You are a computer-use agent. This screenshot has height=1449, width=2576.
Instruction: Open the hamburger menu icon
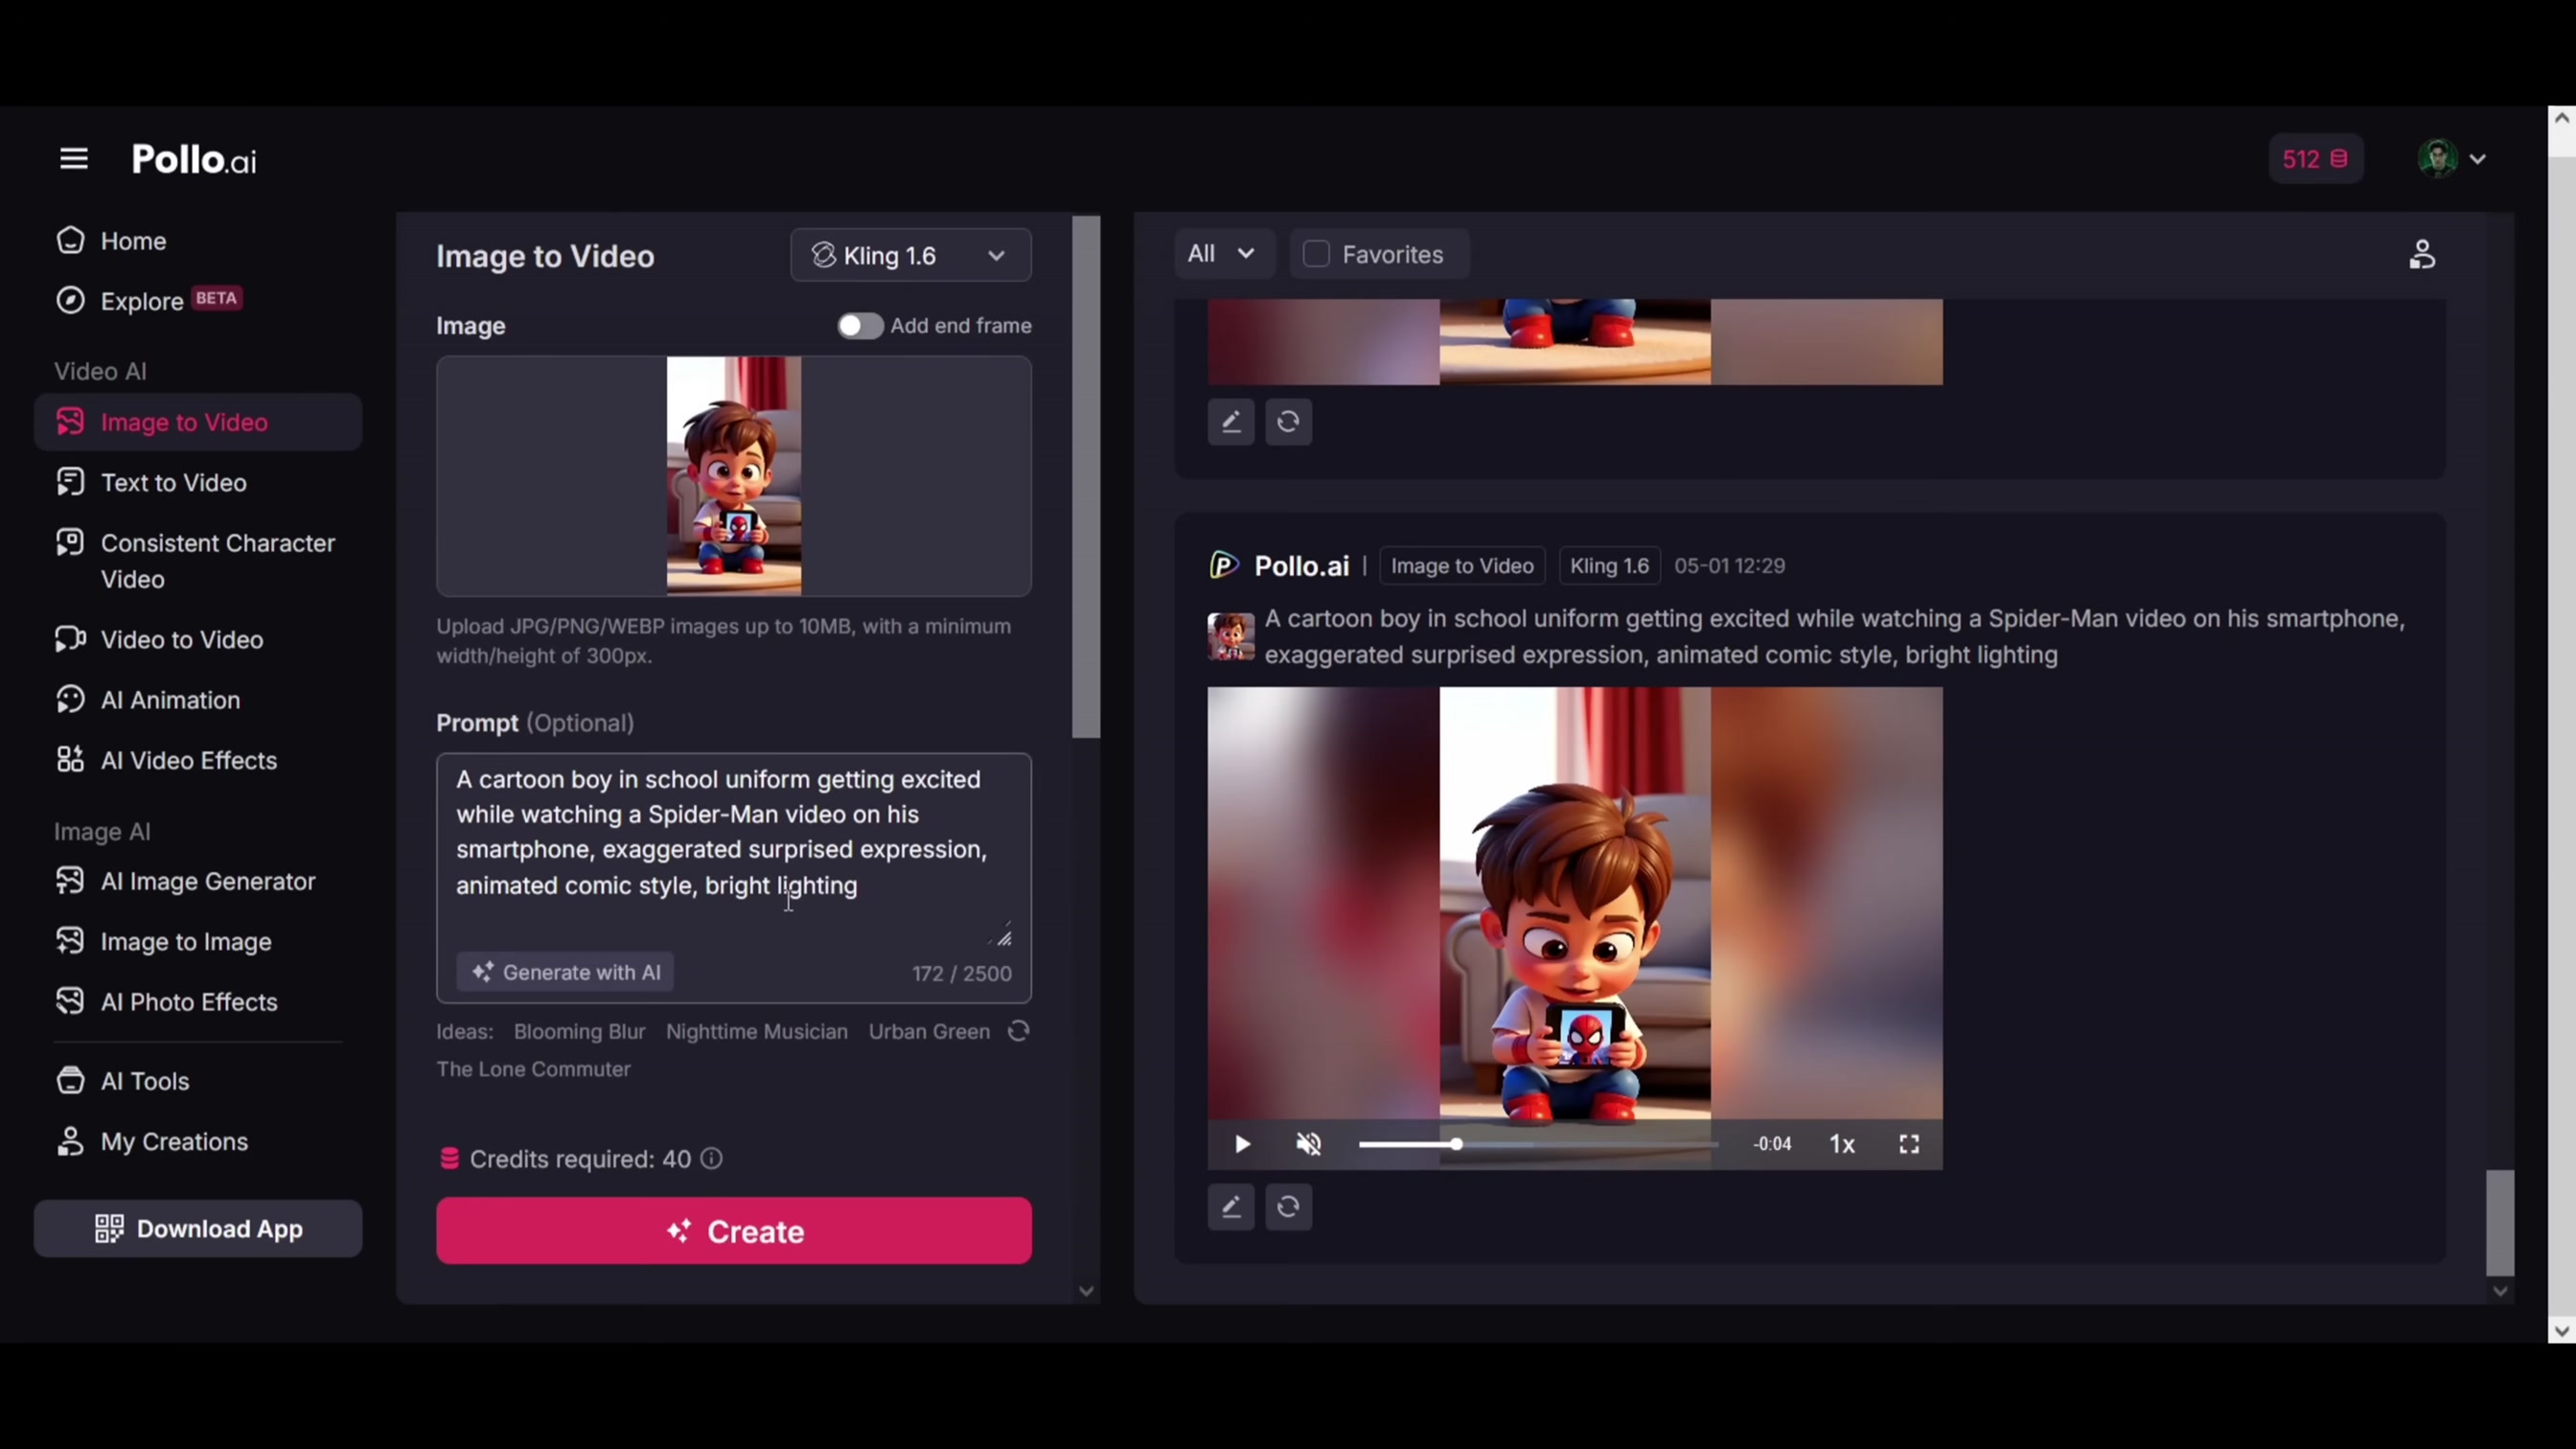(x=73, y=159)
